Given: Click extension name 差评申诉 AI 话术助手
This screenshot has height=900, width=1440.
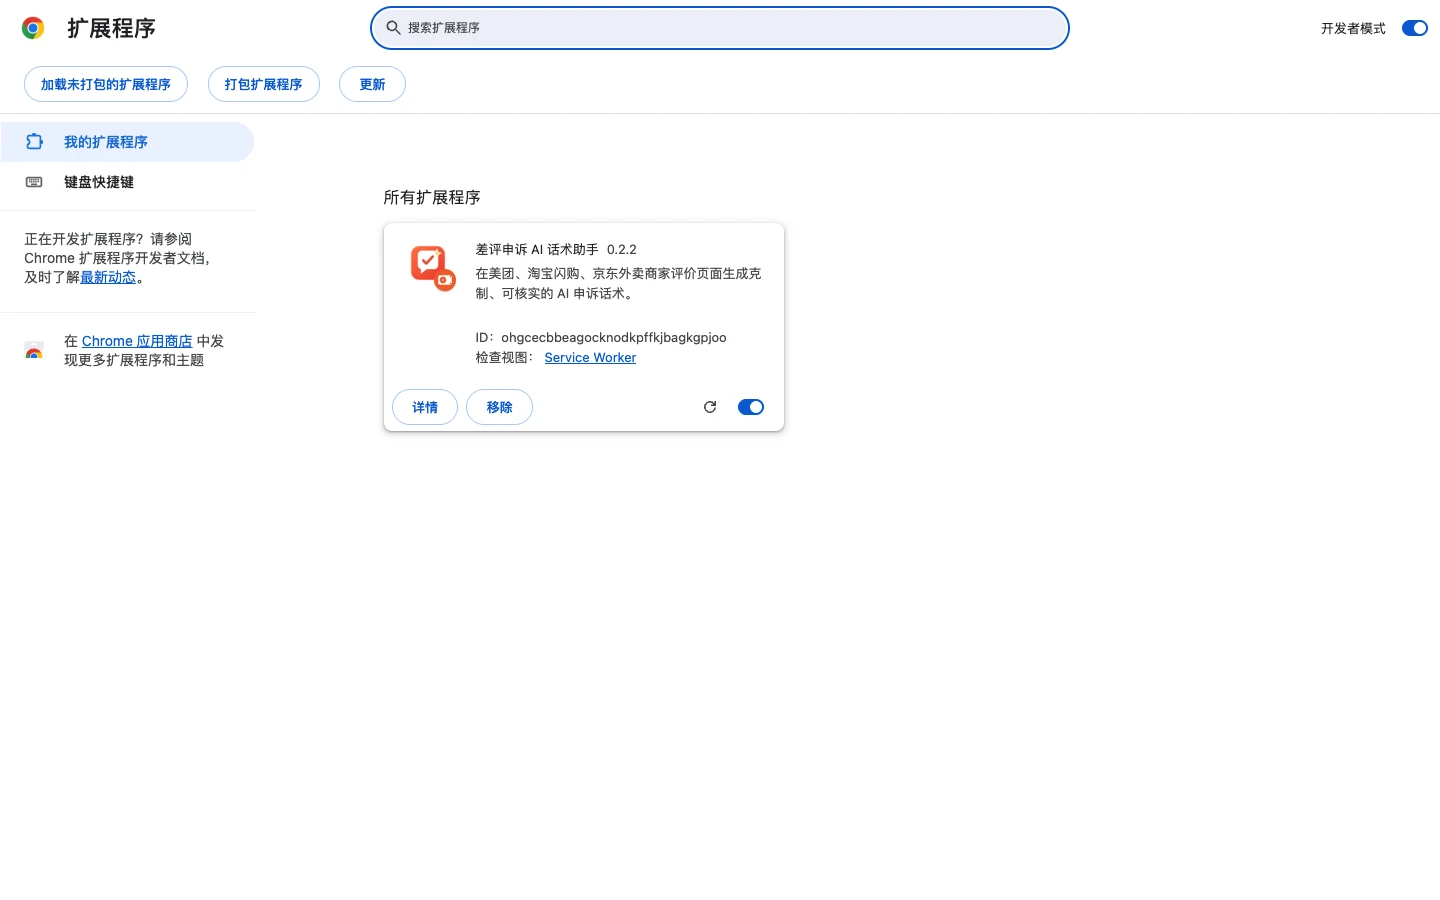Looking at the screenshot, I should (x=537, y=249).
